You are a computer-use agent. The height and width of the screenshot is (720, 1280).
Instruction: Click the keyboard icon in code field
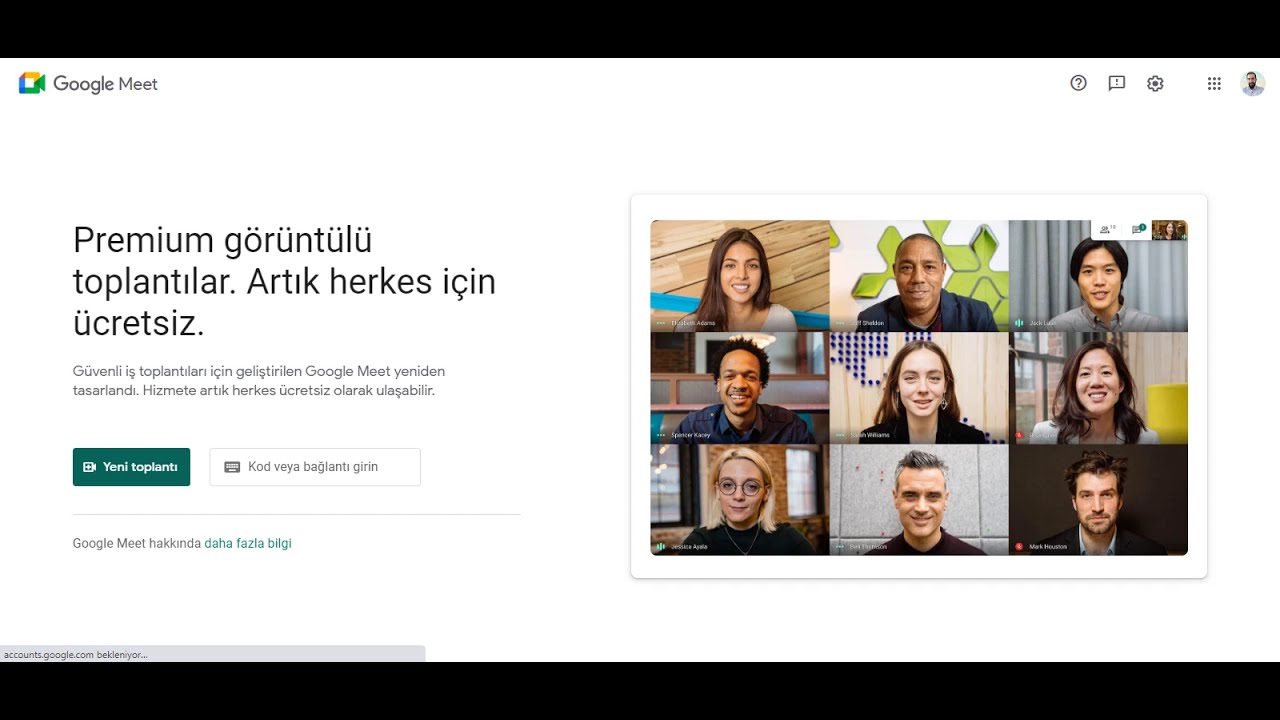[x=232, y=467]
